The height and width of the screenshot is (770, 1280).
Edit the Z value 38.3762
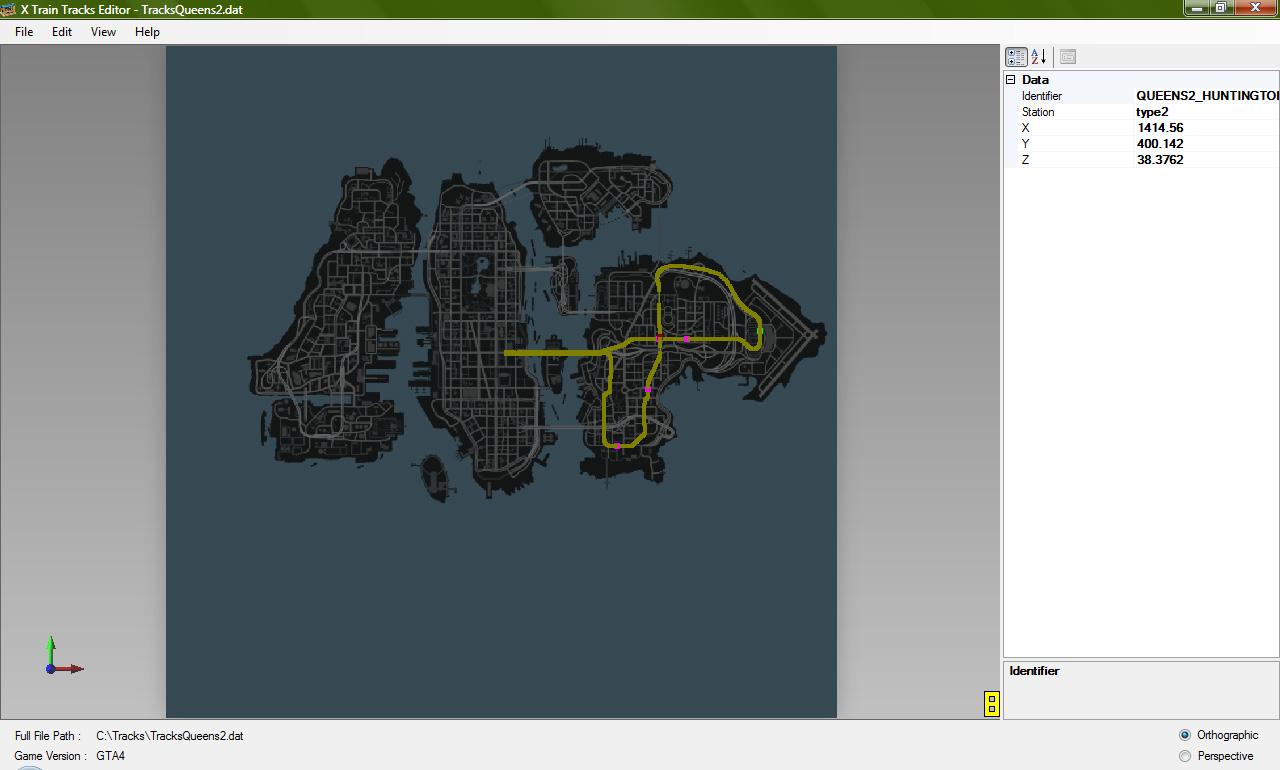tap(1207, 160)
